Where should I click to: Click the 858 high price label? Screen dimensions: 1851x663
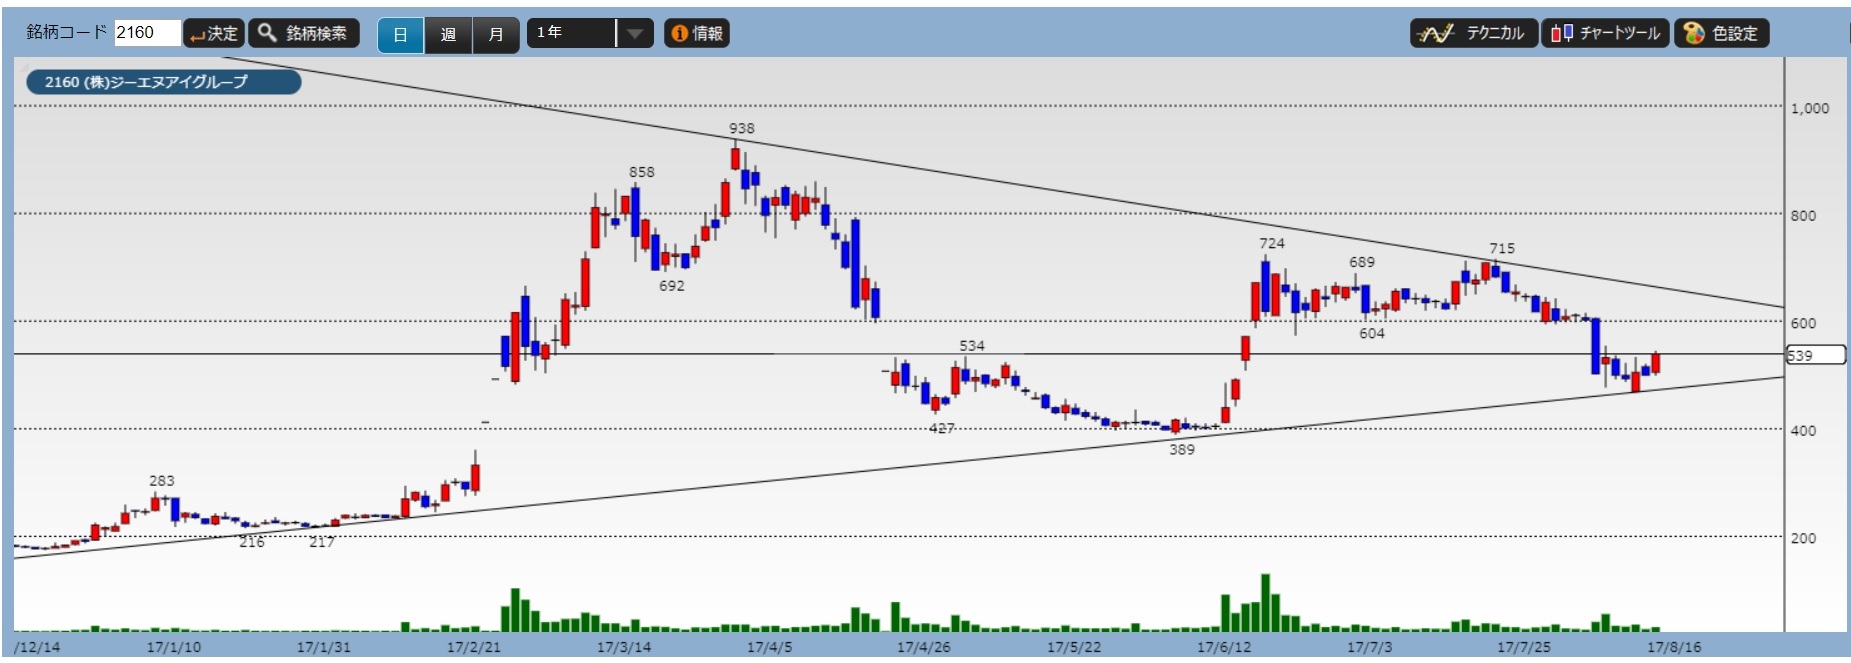(x=642, y=172)
